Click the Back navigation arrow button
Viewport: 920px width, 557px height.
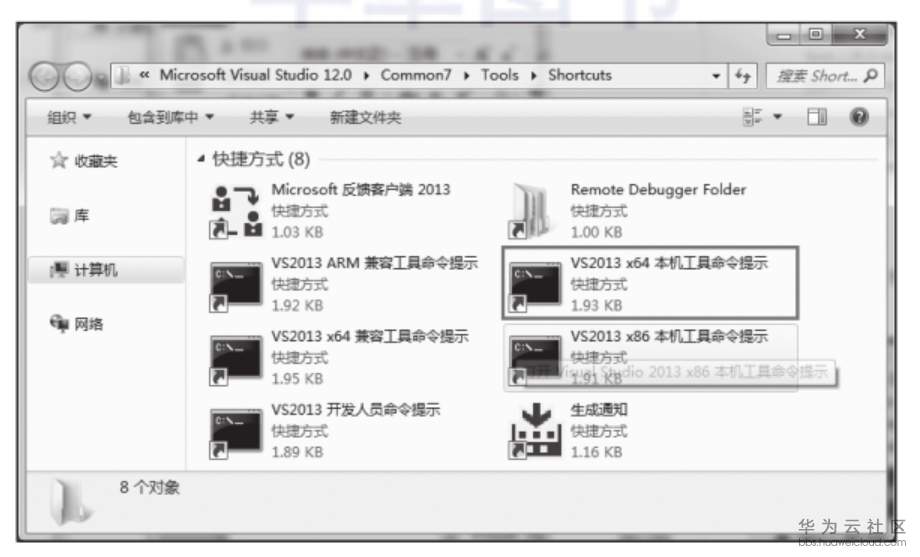point(44,76)
